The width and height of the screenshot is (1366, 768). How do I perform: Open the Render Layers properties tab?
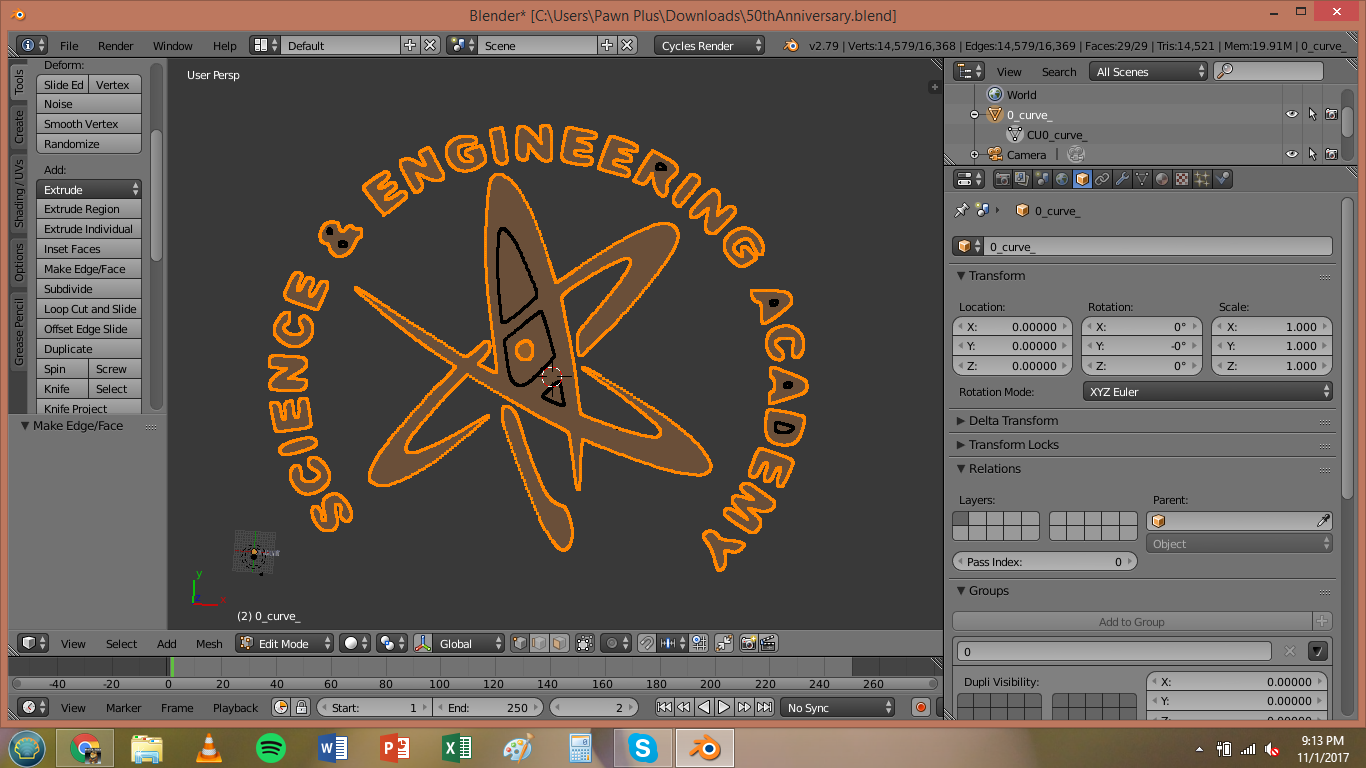pos(1022,179)
